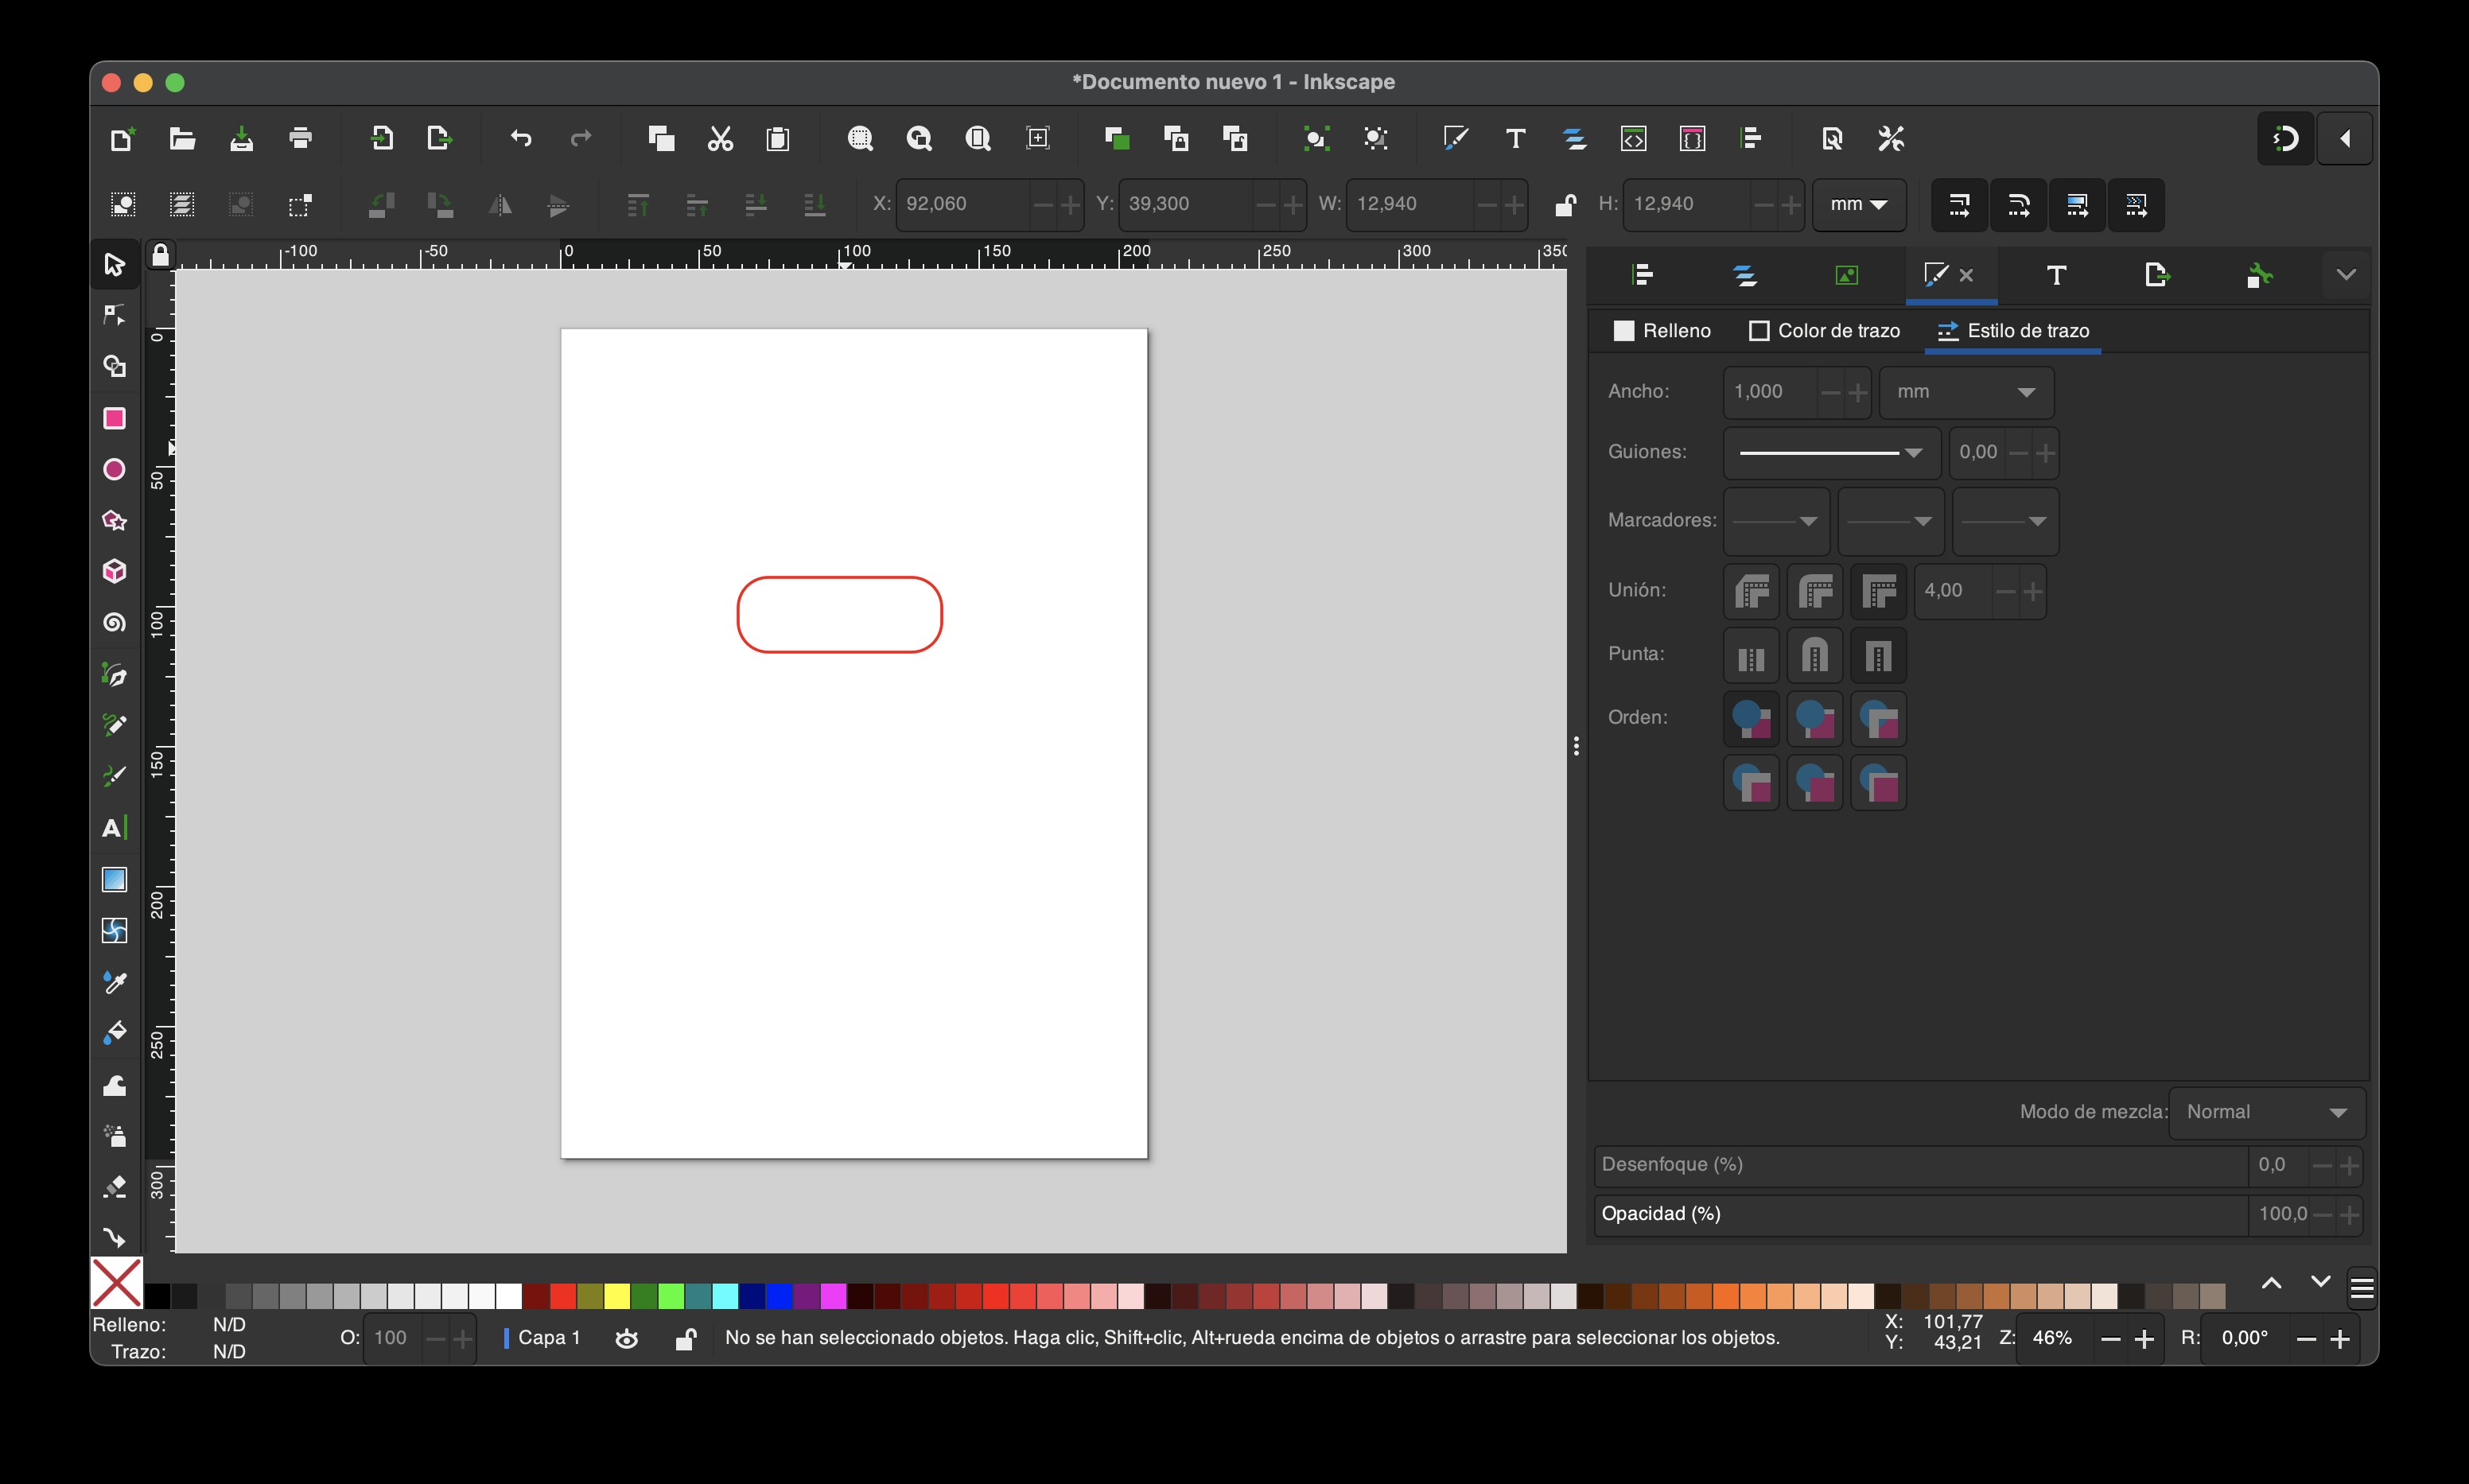Click the no-color X swatch
The height and width of the screenshot is (1484, 2469).
[x=117, y=1283]
